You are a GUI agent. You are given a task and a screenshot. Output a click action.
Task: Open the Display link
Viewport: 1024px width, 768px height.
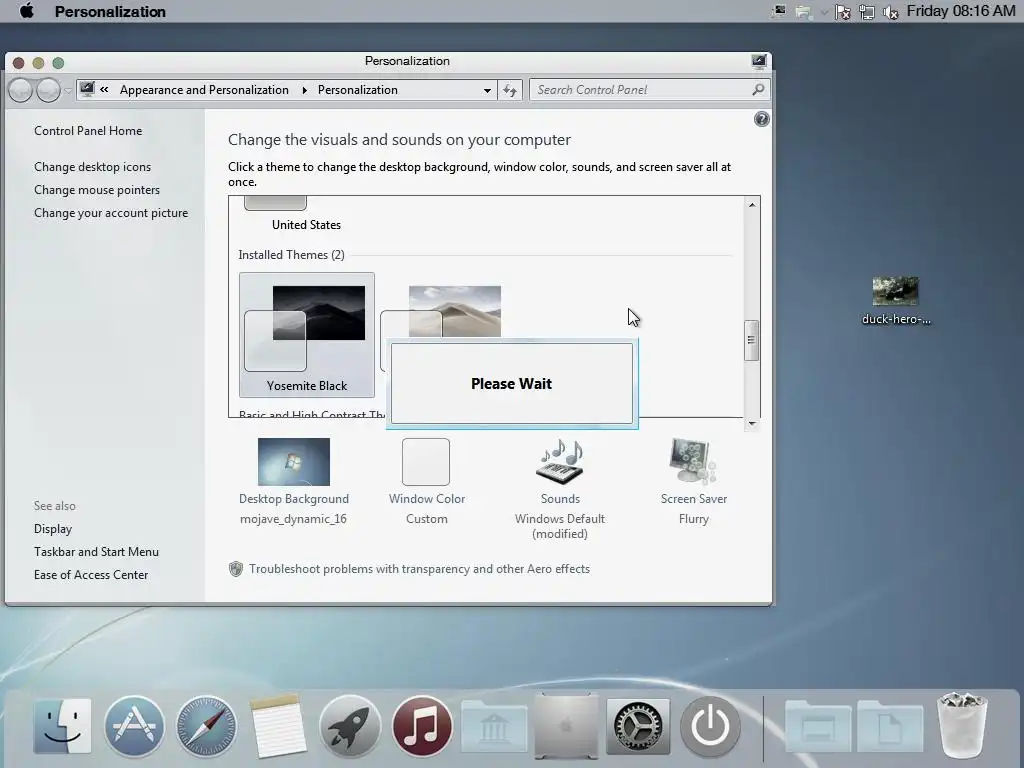53,529
